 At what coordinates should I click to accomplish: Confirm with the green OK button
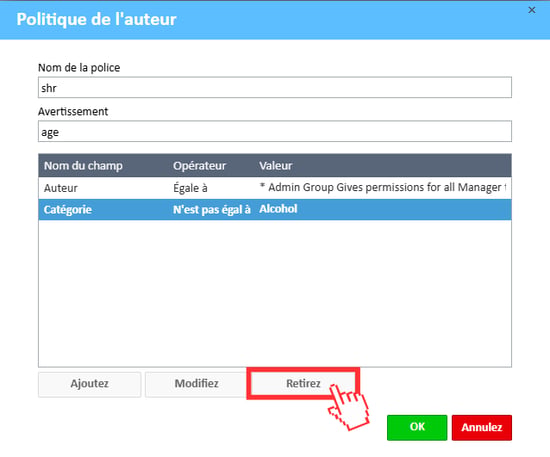click(x=417, y=427)
